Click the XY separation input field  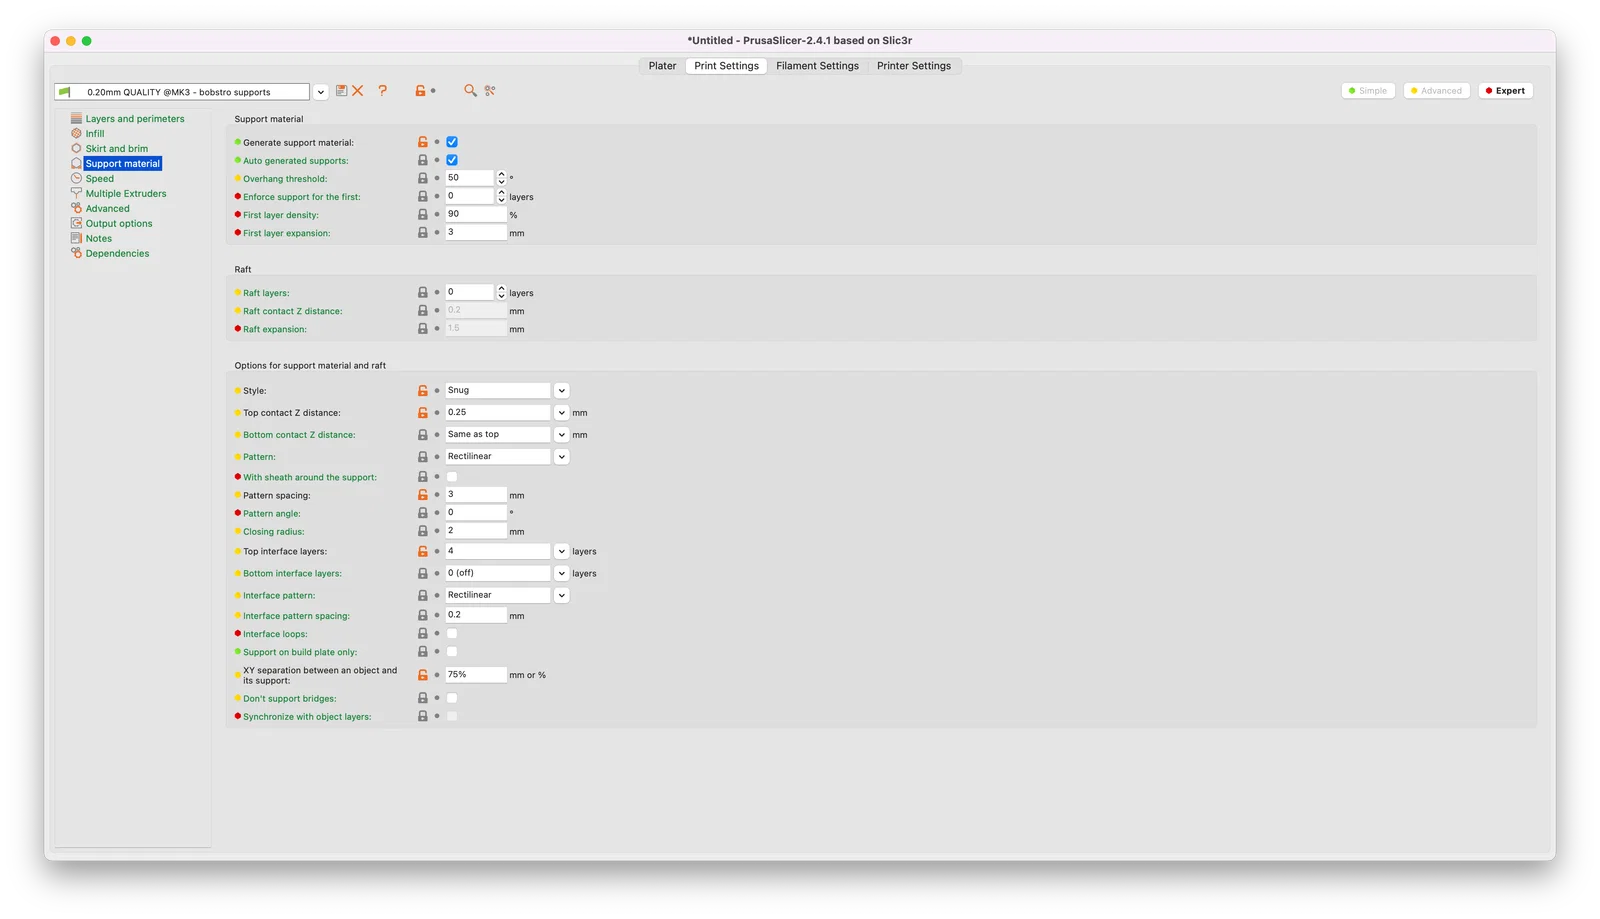tap(476, 675)
